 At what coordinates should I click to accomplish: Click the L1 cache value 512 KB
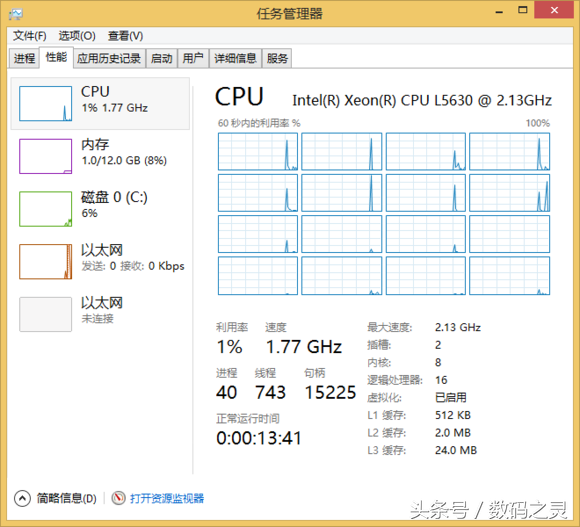[x=453, y=415]
